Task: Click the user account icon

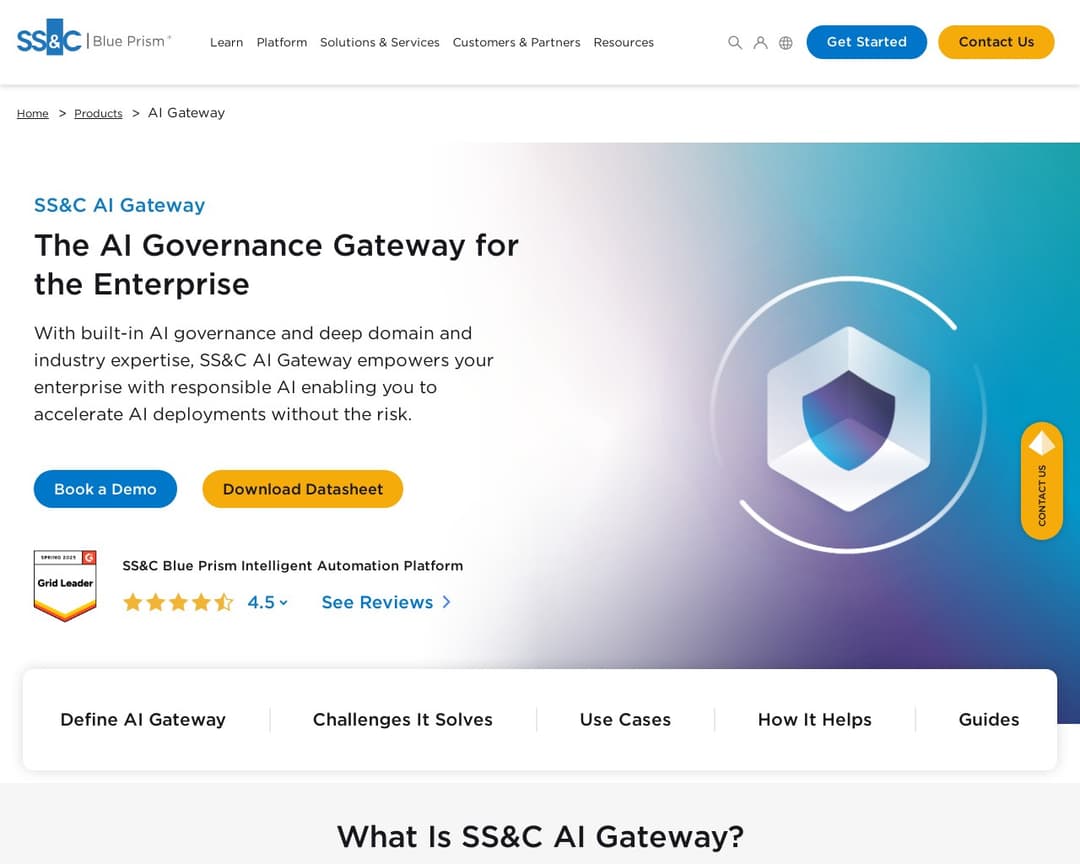Action: click(x=761, y=42)
